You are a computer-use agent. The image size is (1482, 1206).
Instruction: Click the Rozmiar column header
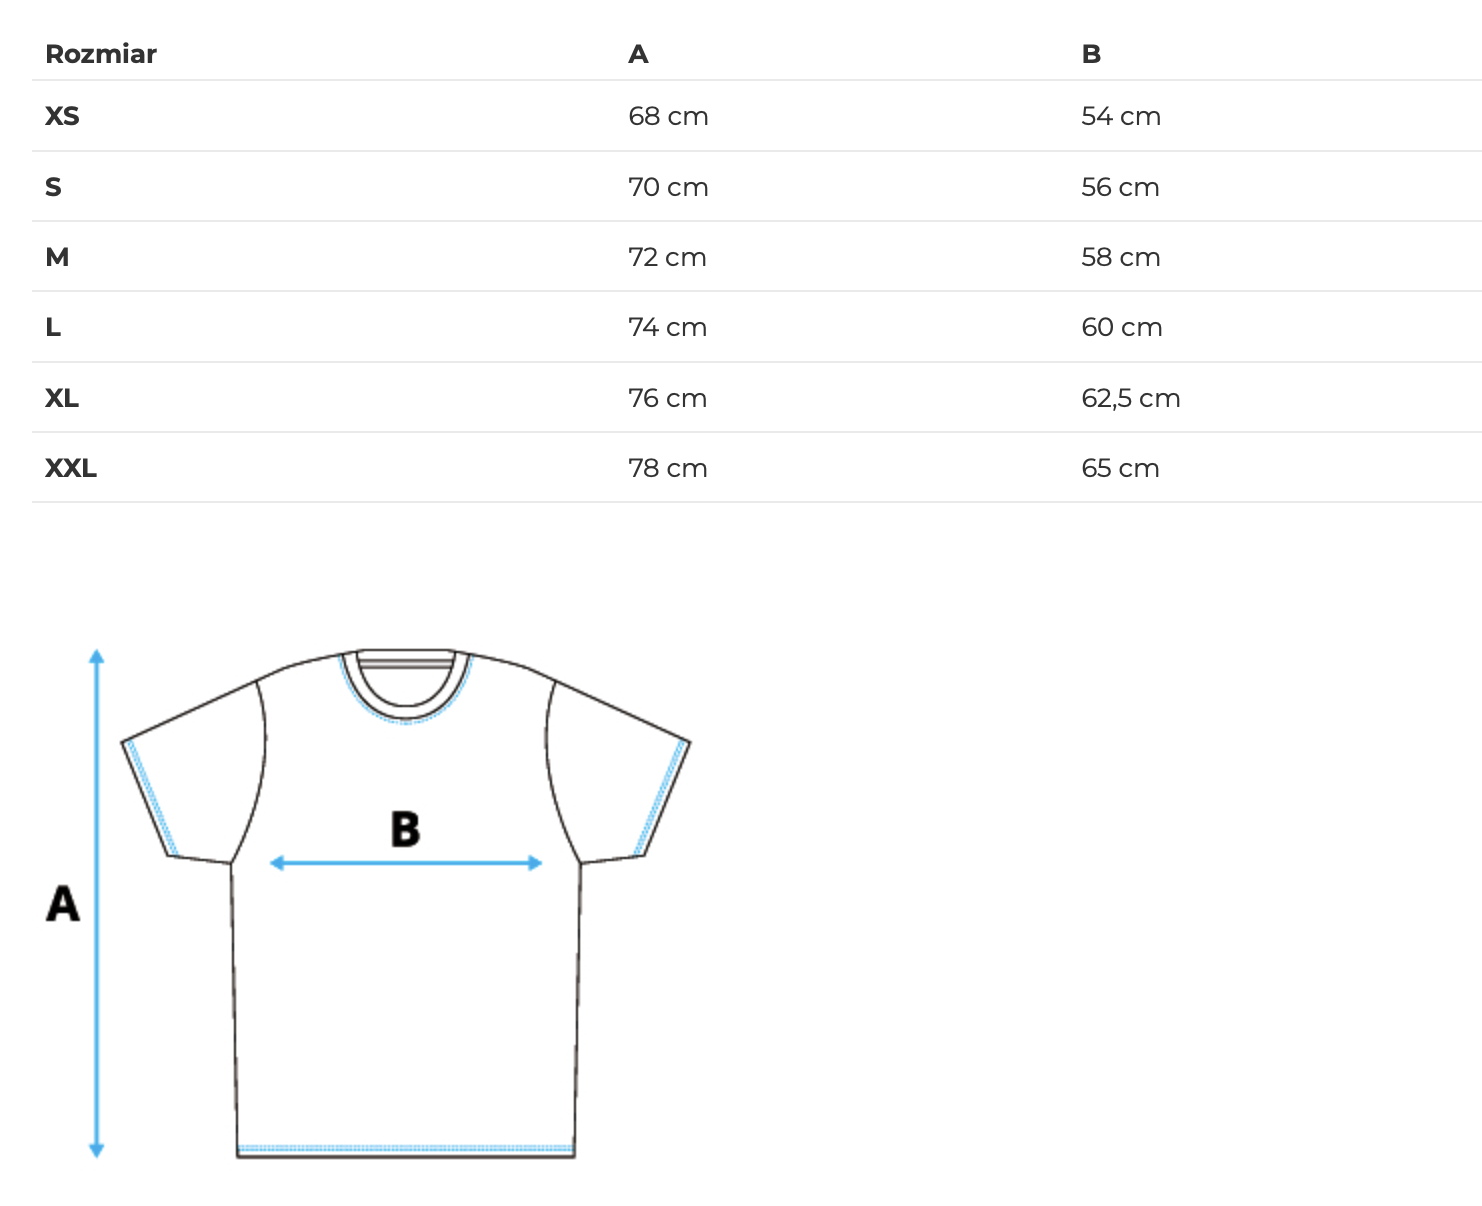click(x=101, y=54)
